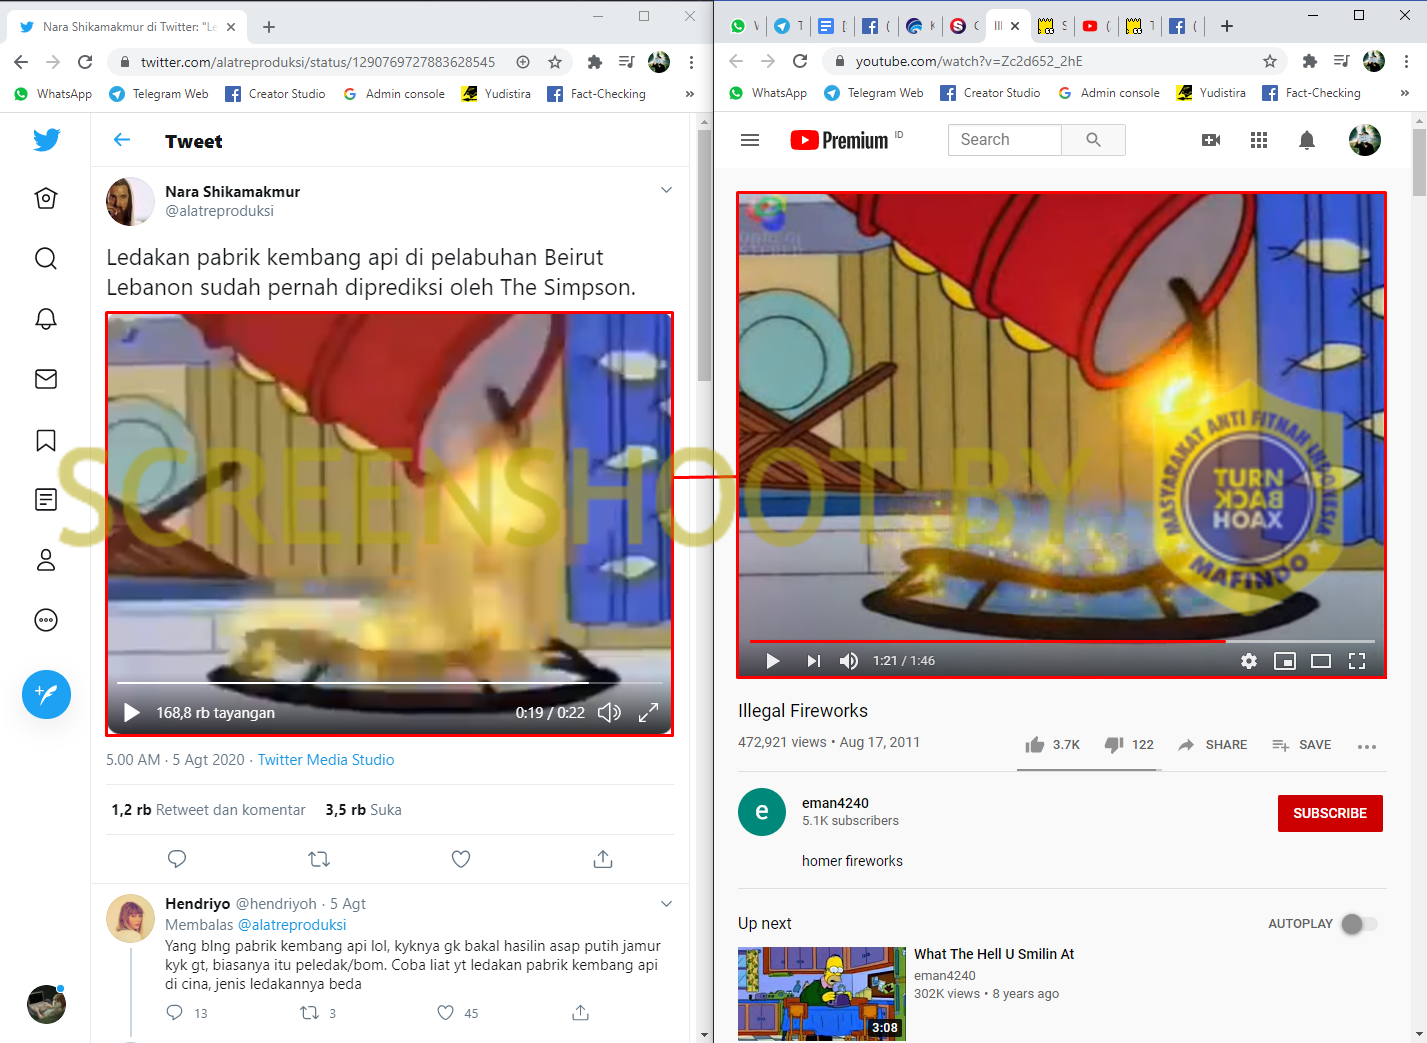
Task: Open YouTube player settings gear
Action: (1249, 661)
